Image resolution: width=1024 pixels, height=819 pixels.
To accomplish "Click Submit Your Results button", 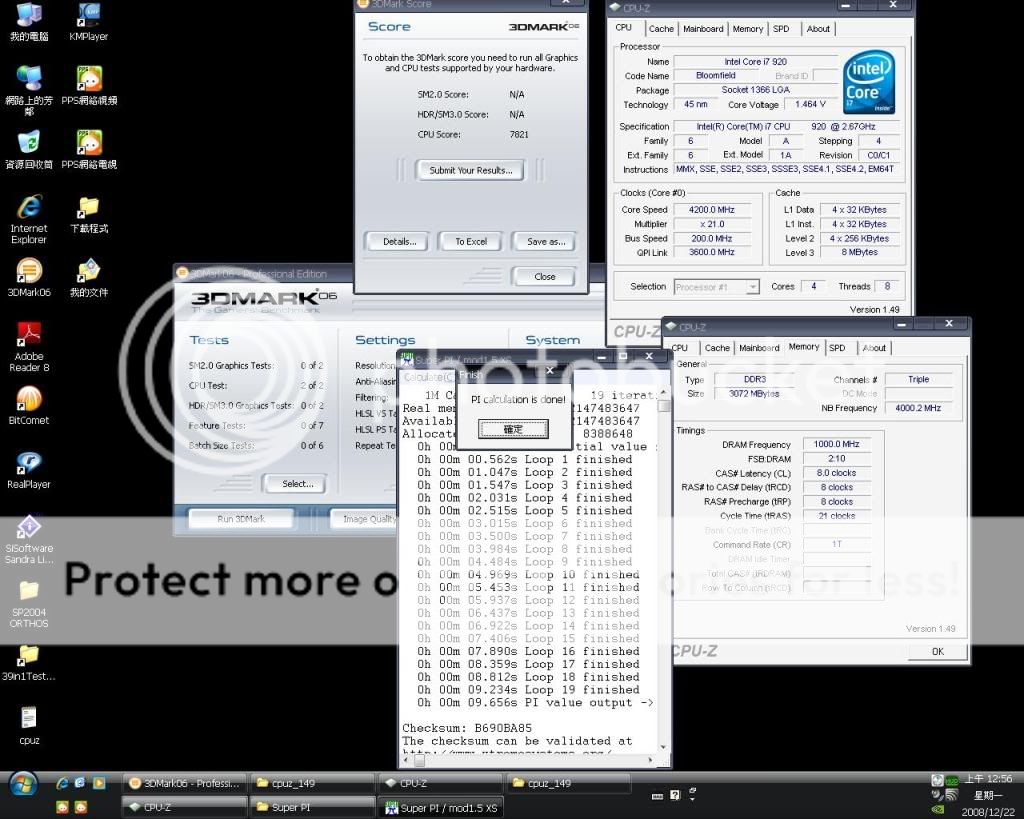I will tap(470, 171).
